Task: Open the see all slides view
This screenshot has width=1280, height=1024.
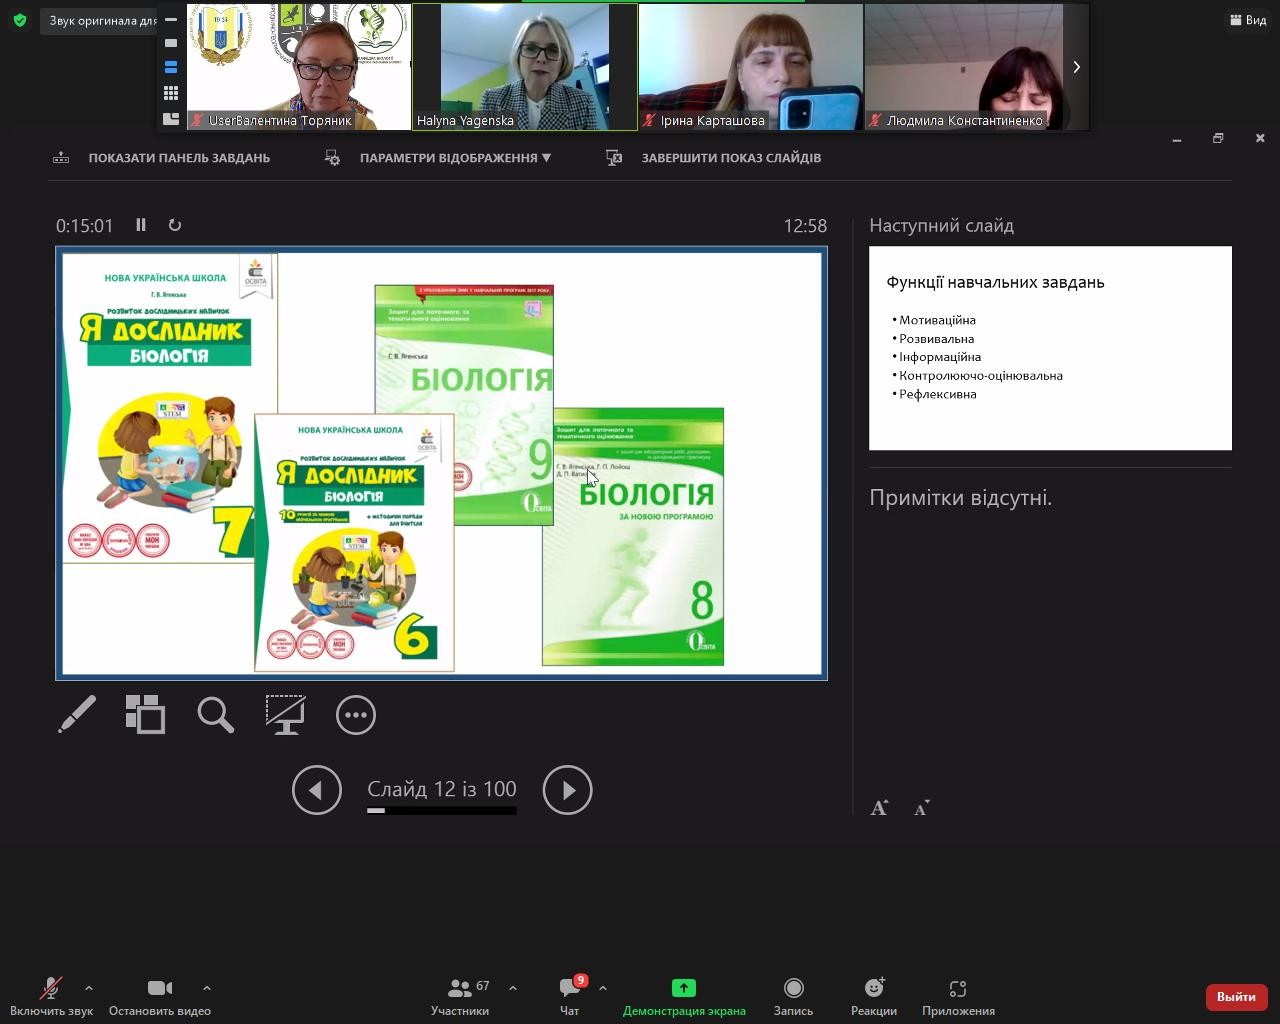Action: point(146,714)
